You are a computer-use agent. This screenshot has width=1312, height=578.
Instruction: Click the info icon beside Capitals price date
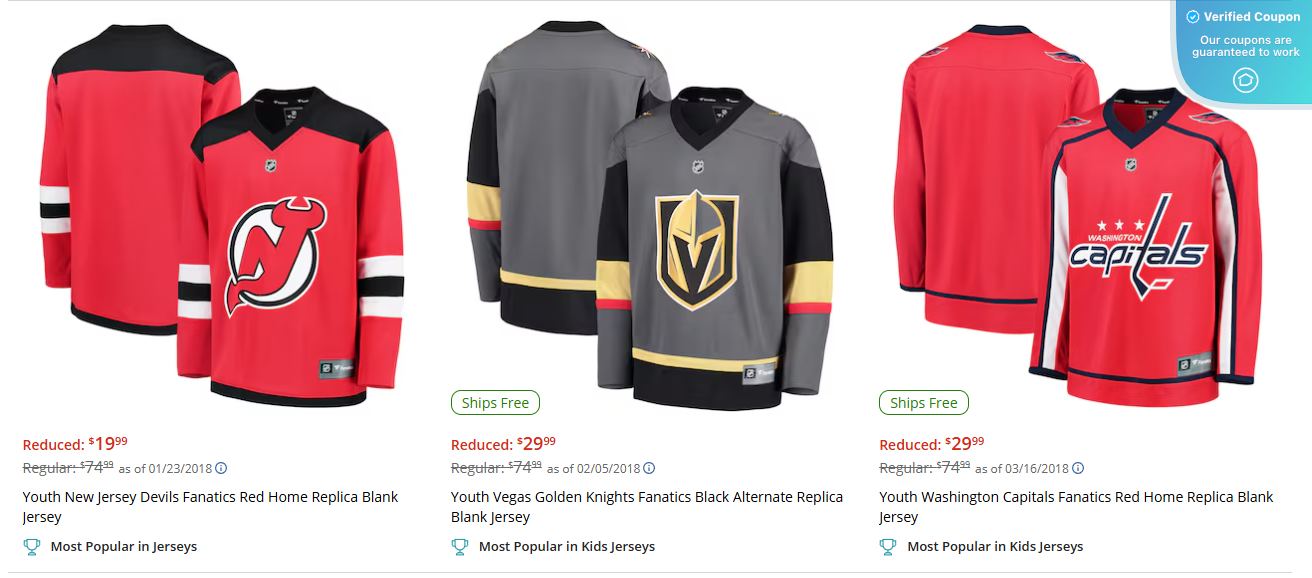(x=1078, y=467)
